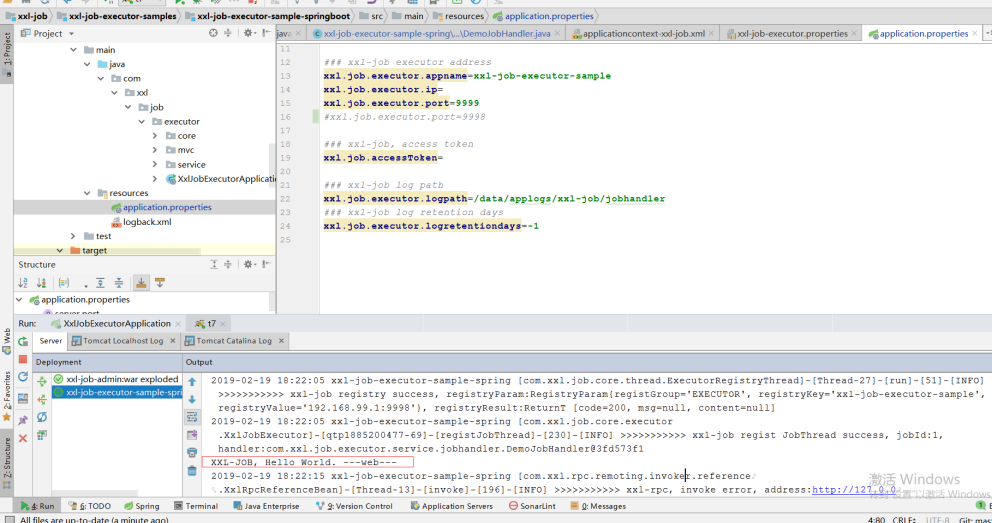Open artifacts configuration icon in Deployment
This screenshot has height=523, width=992.
(x=42, y=434)
